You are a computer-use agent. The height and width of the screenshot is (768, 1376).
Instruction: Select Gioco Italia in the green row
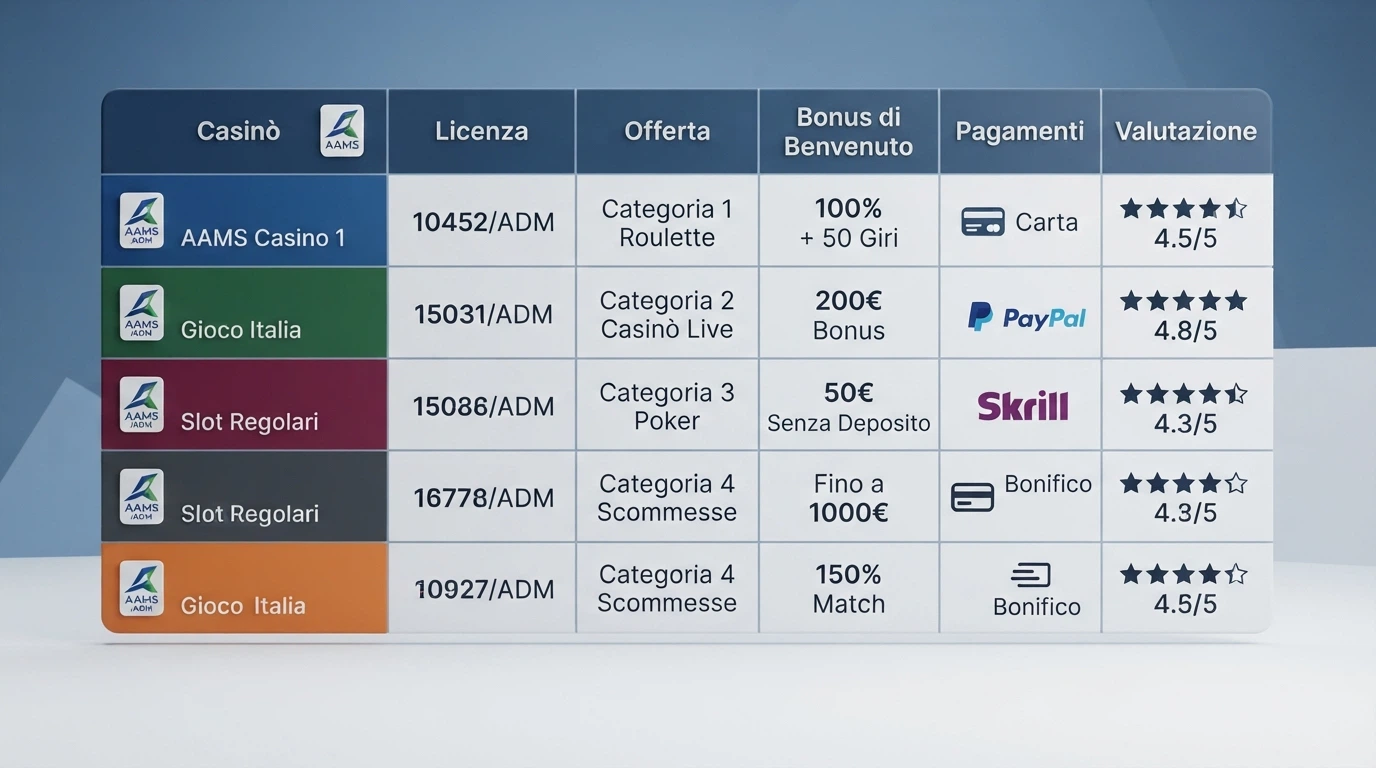coord(241,330)
